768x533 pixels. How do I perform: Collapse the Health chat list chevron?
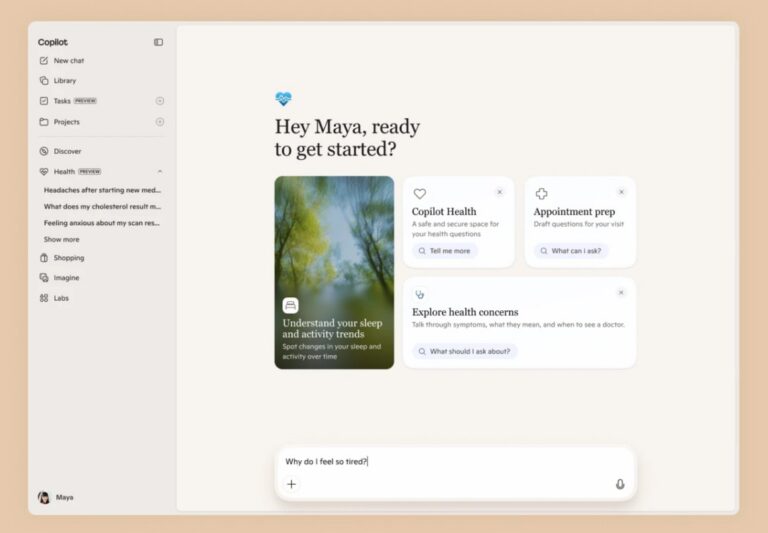click(x=160, y=171)
